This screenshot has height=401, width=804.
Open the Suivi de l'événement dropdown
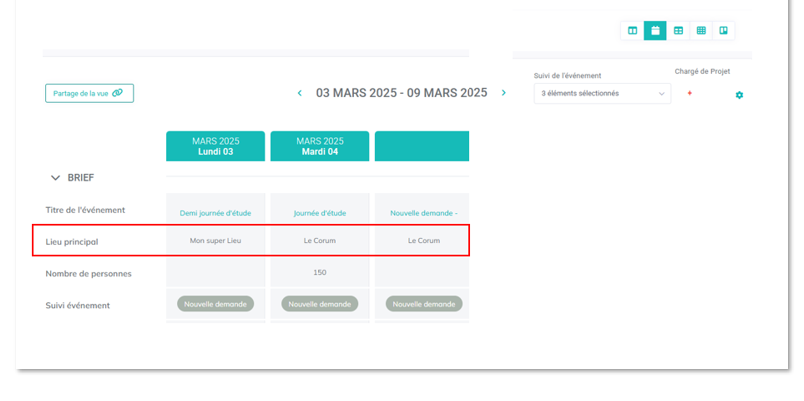click(x=602, y=93)
